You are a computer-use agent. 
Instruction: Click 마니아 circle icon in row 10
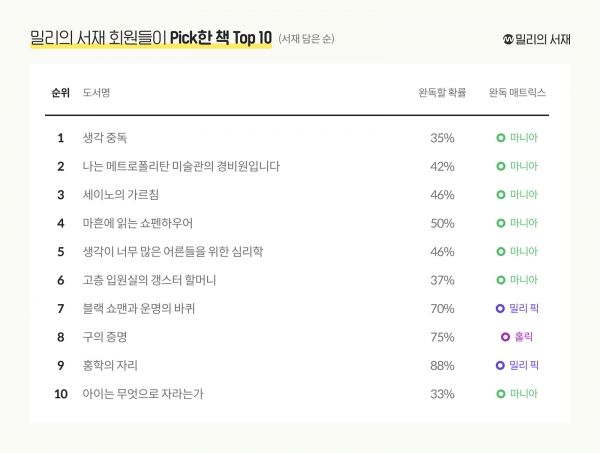pos(500,394)
